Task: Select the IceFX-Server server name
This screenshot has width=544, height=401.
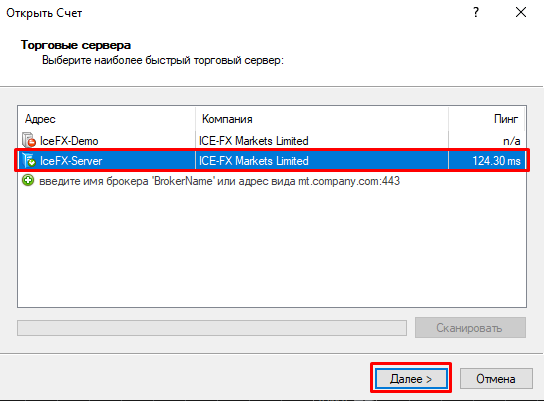Action: click(71, 161)
